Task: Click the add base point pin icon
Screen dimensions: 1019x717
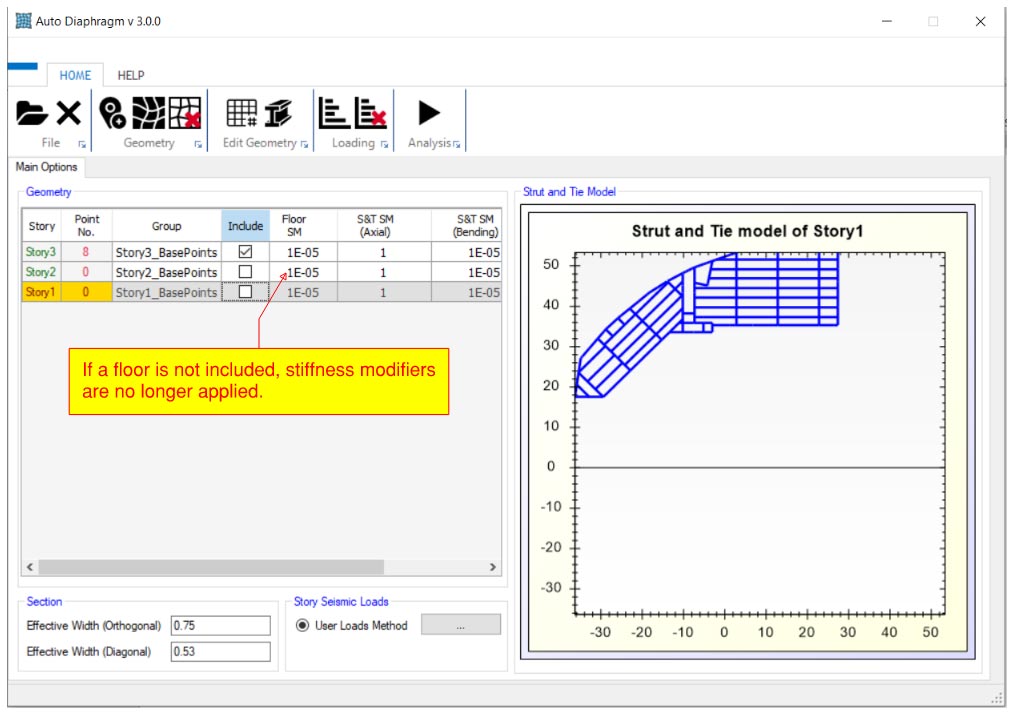Action: [113, 113]
